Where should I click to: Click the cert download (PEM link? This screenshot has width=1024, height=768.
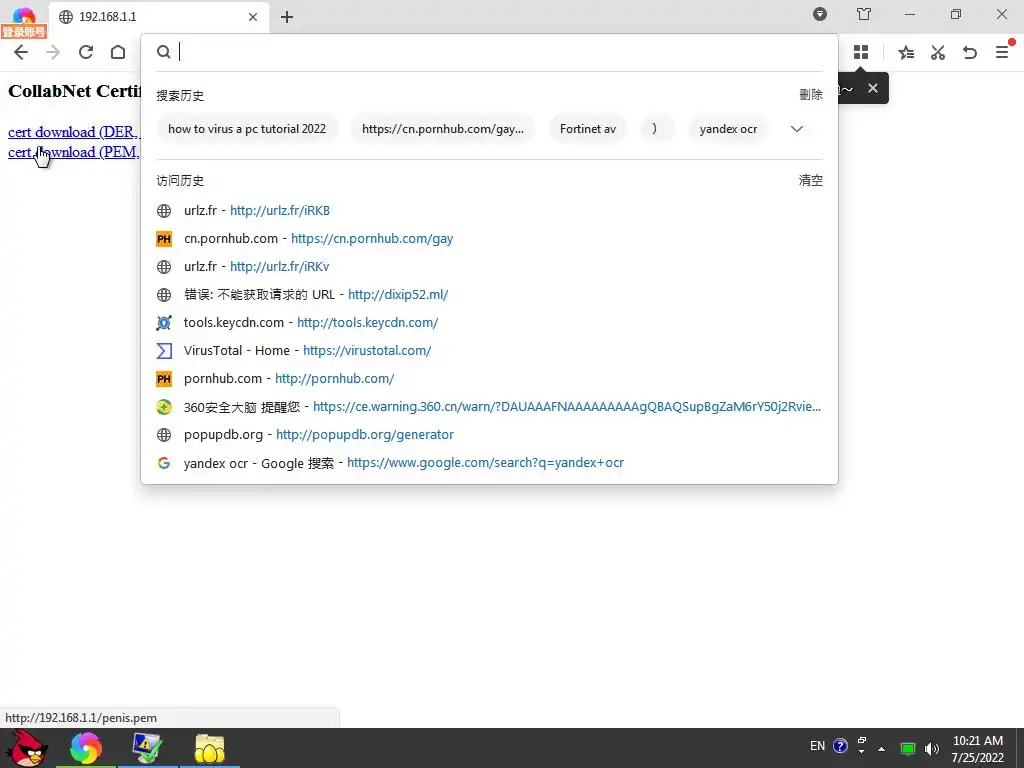tap(73, 152)
